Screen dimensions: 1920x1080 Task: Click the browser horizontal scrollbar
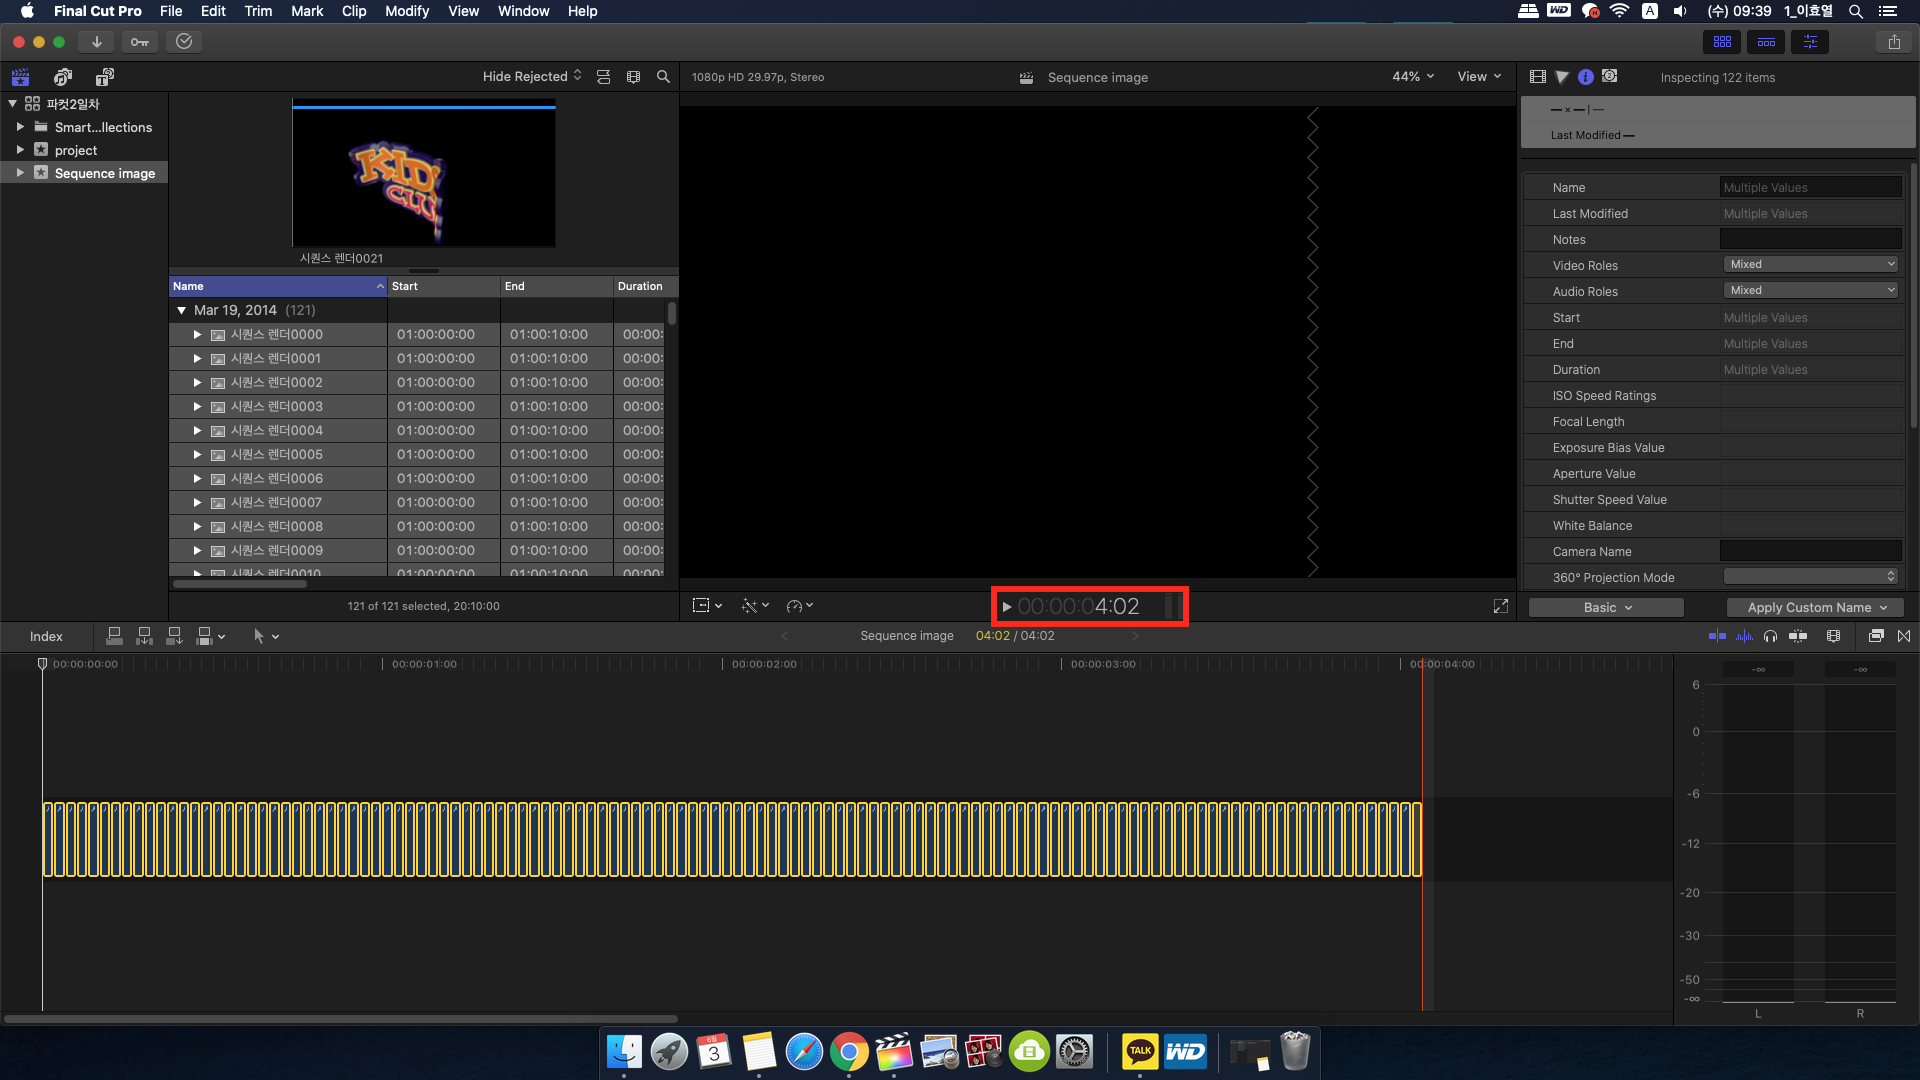(240, 584)
